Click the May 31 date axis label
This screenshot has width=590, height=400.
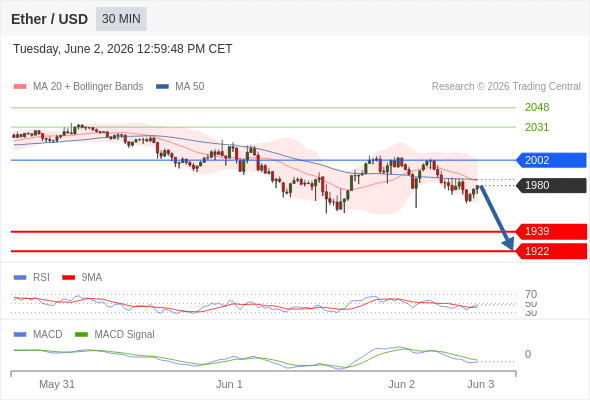(x=57, y=384)
